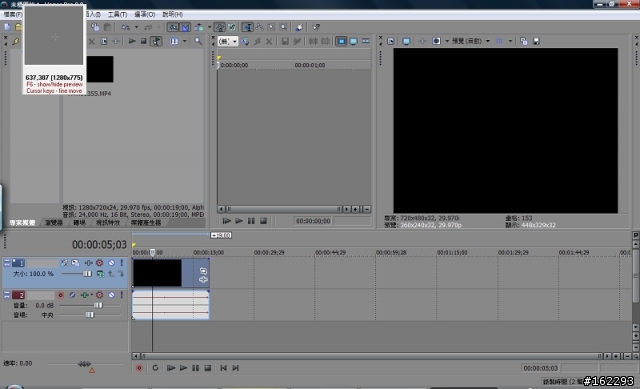Select the Selection Edit tool
The height and width of the screenshot is (389, 640).
[x=271, y=27]
